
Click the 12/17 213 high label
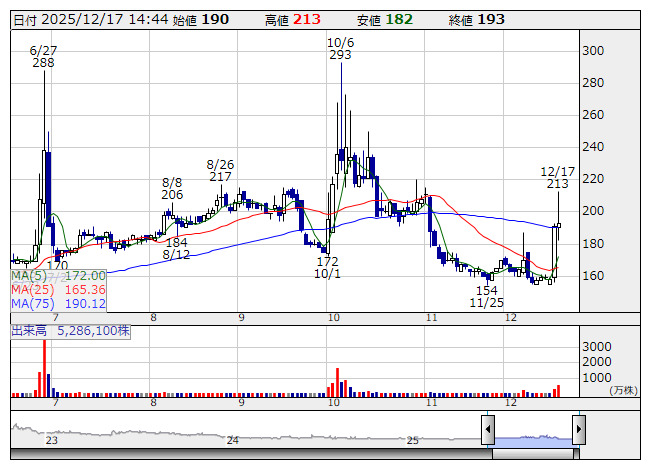(558, 178)
